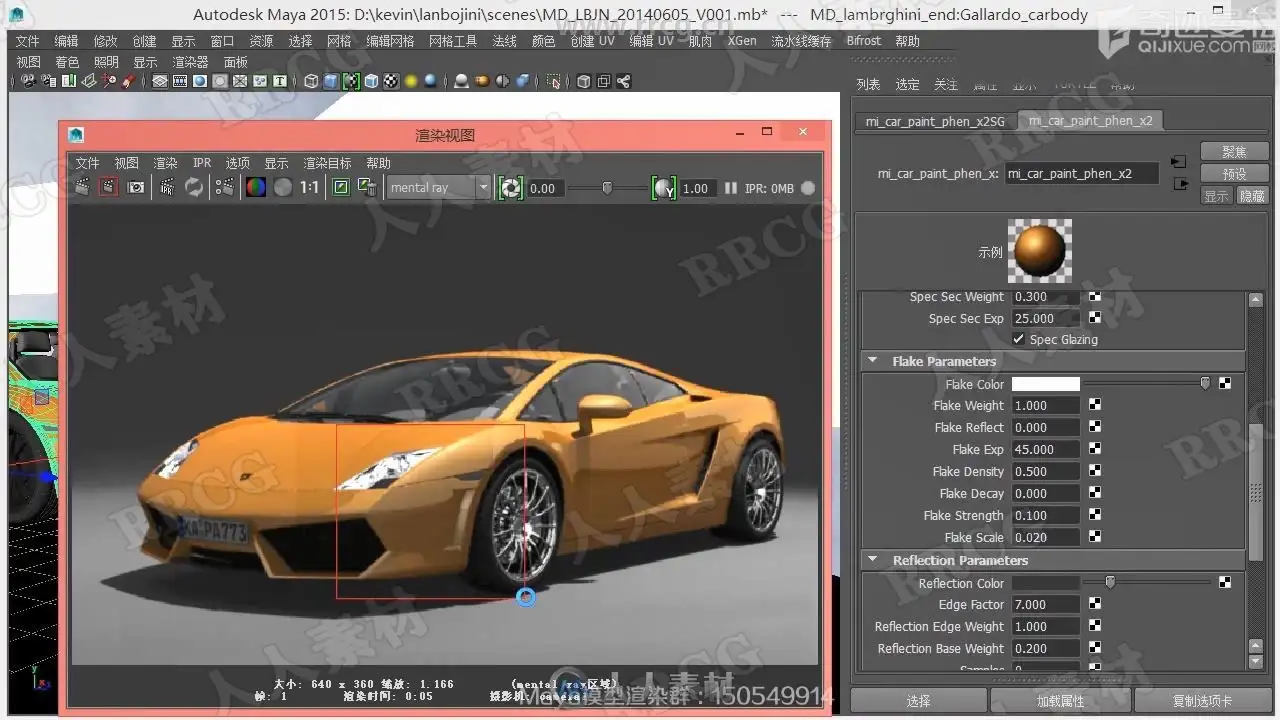Click the gamma sphere icon before 1.00 field

point(664,187)
